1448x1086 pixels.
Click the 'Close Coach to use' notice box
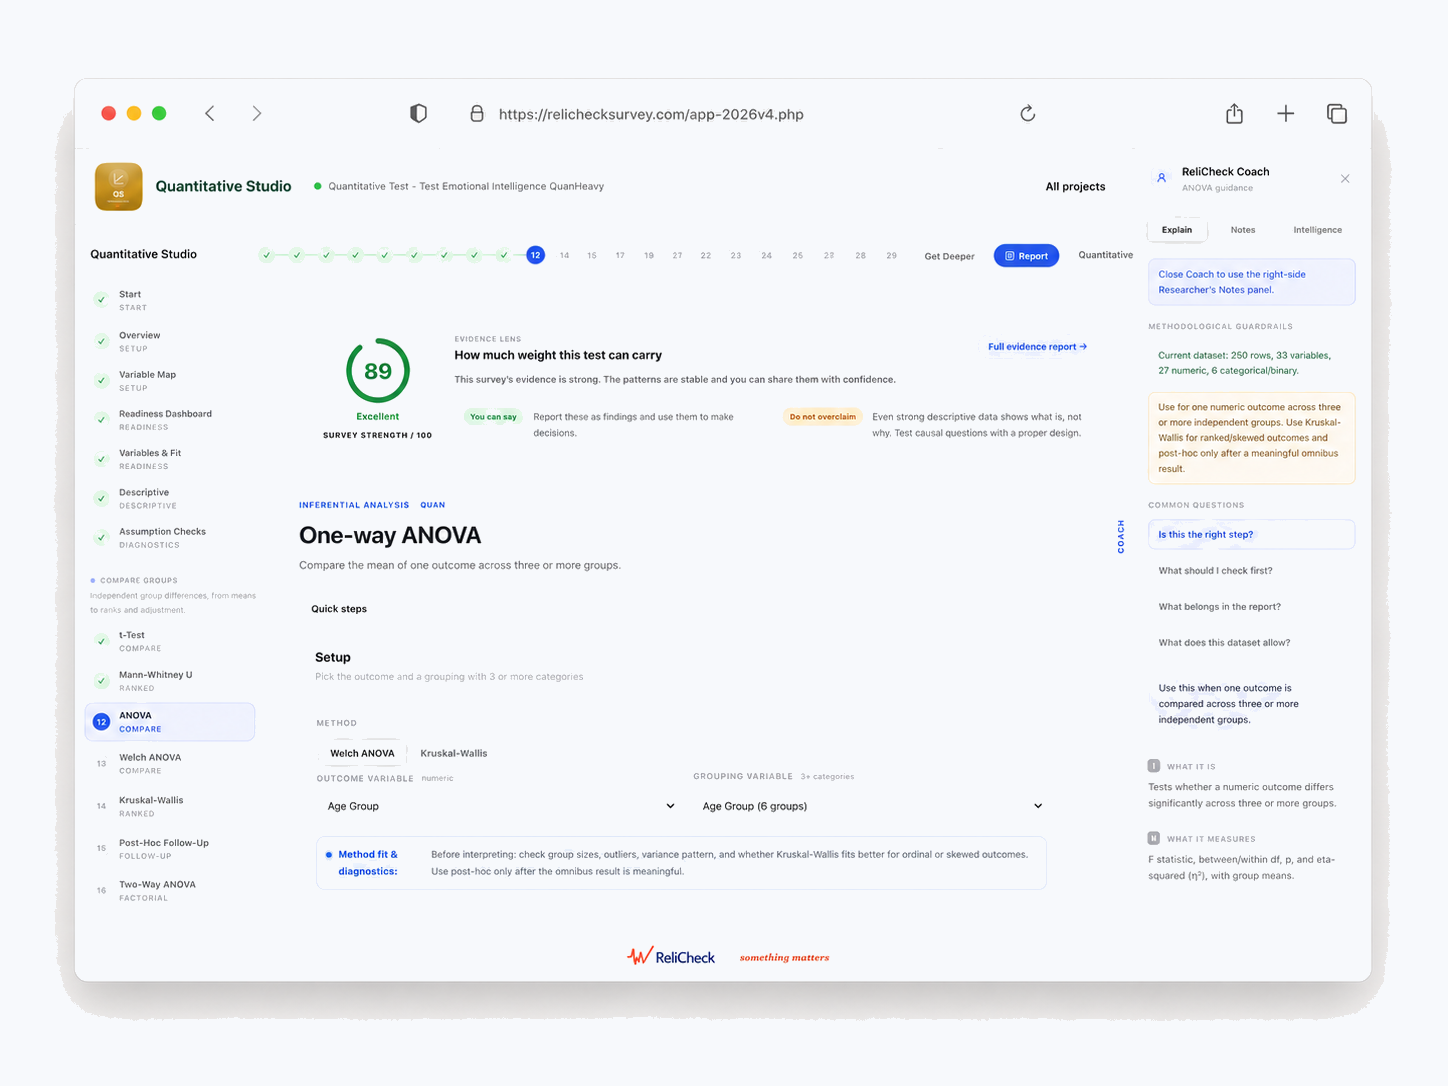tap(1251, 282)
